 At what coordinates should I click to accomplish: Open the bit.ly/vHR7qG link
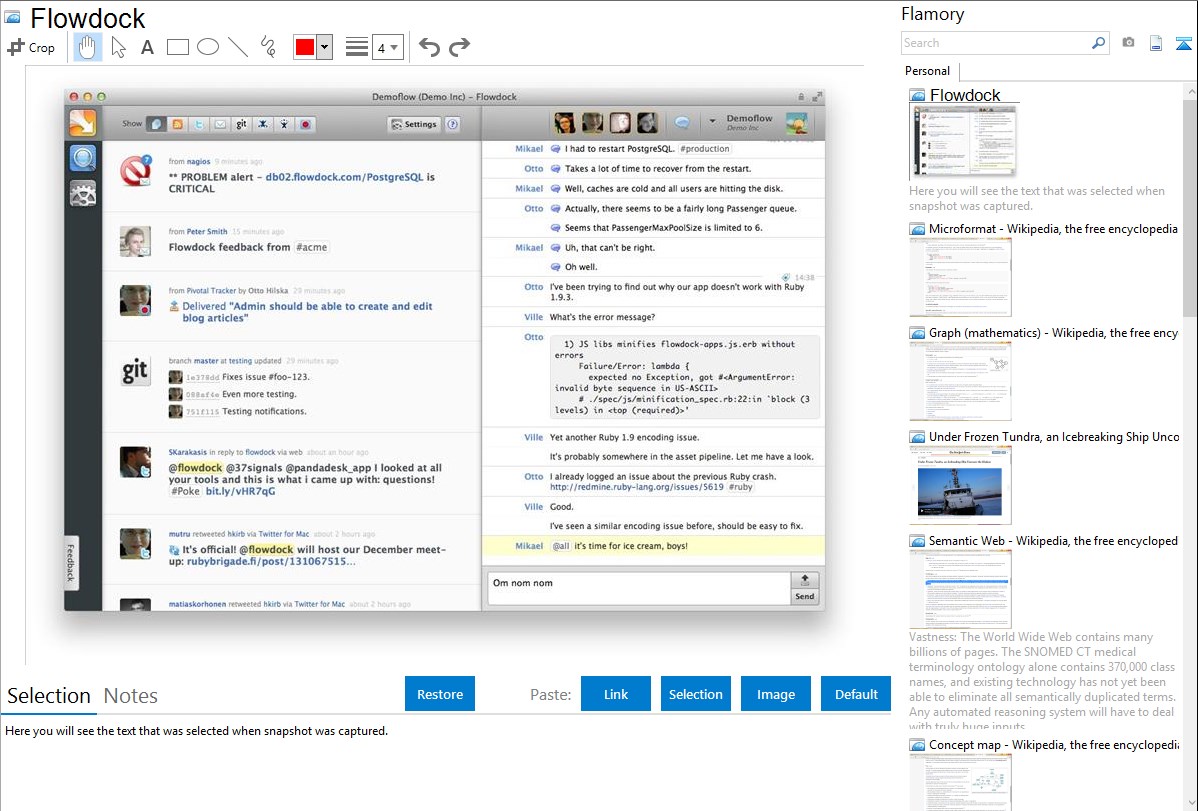click(x=241, y=491)
